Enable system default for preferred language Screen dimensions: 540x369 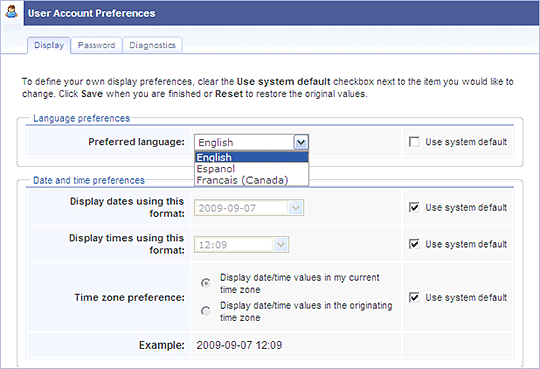click(414, 142)
